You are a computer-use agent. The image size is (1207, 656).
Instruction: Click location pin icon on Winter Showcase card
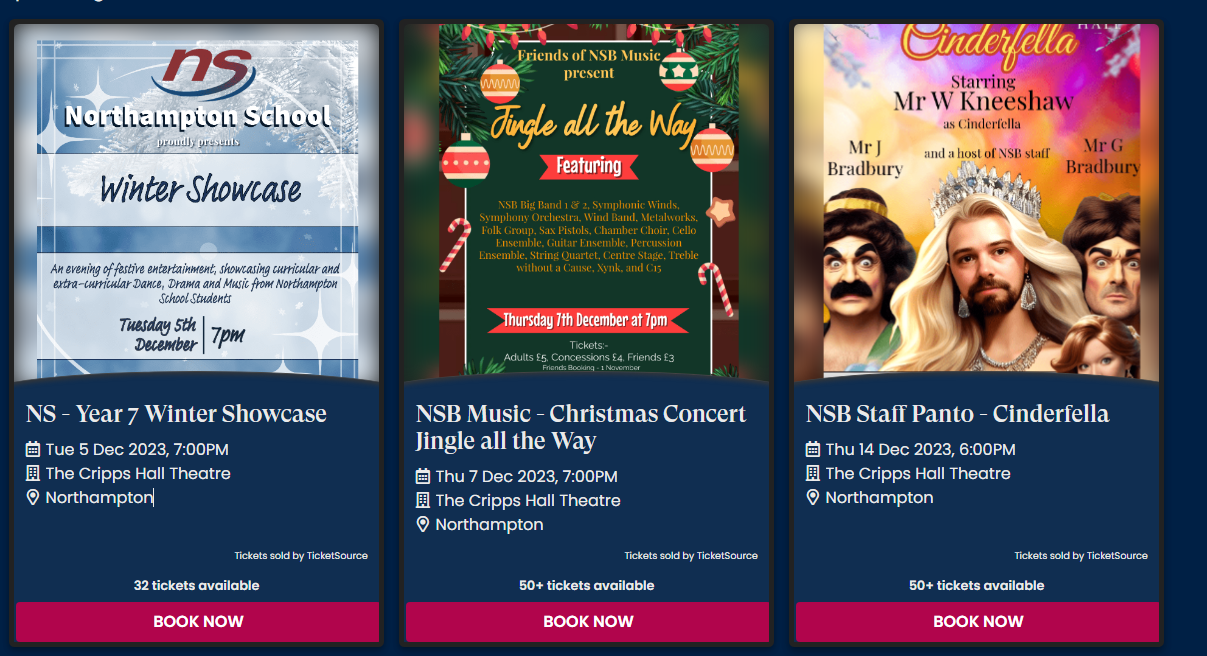point(33,498)
